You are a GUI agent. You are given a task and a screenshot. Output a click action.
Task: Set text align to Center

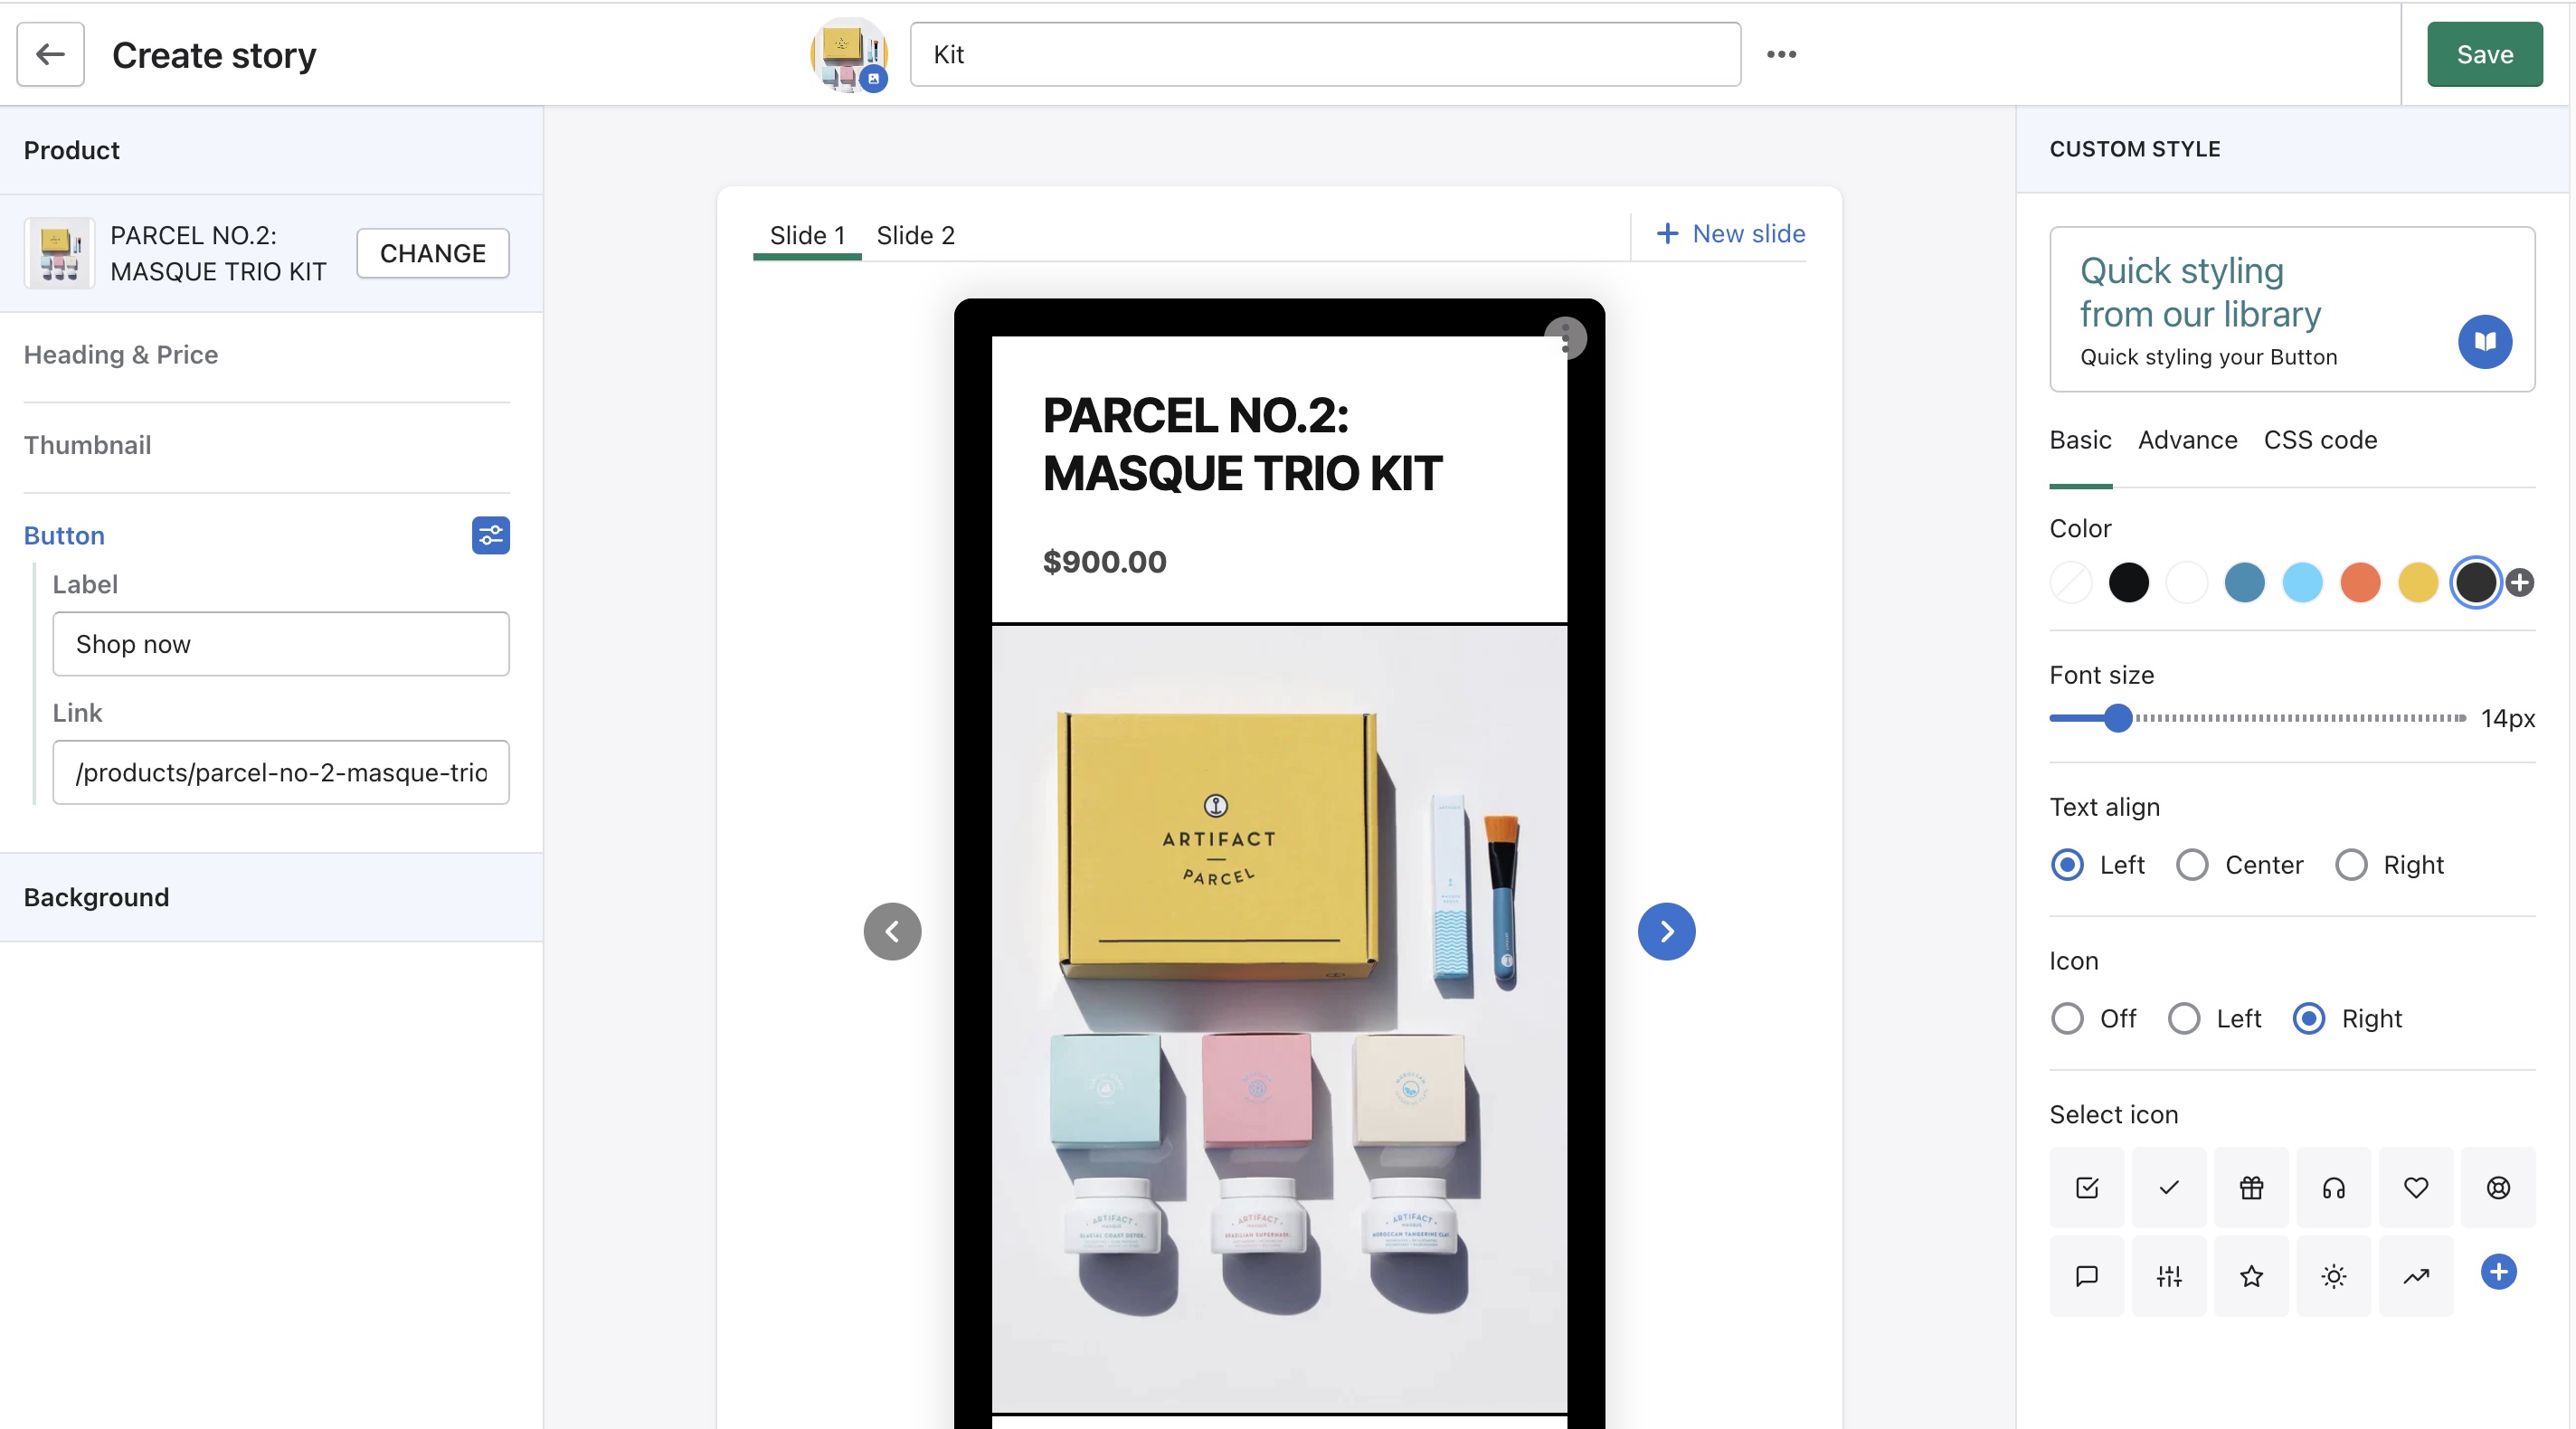[2192, 865]
